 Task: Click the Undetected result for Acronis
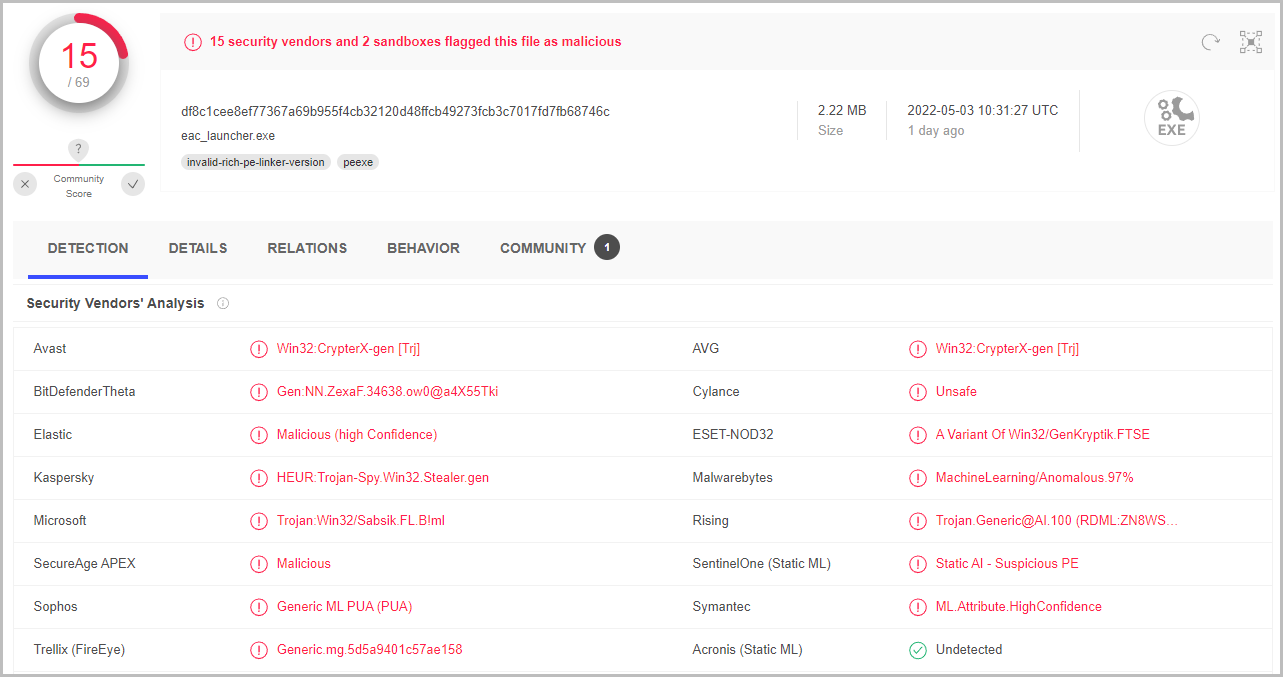point(969,650)
